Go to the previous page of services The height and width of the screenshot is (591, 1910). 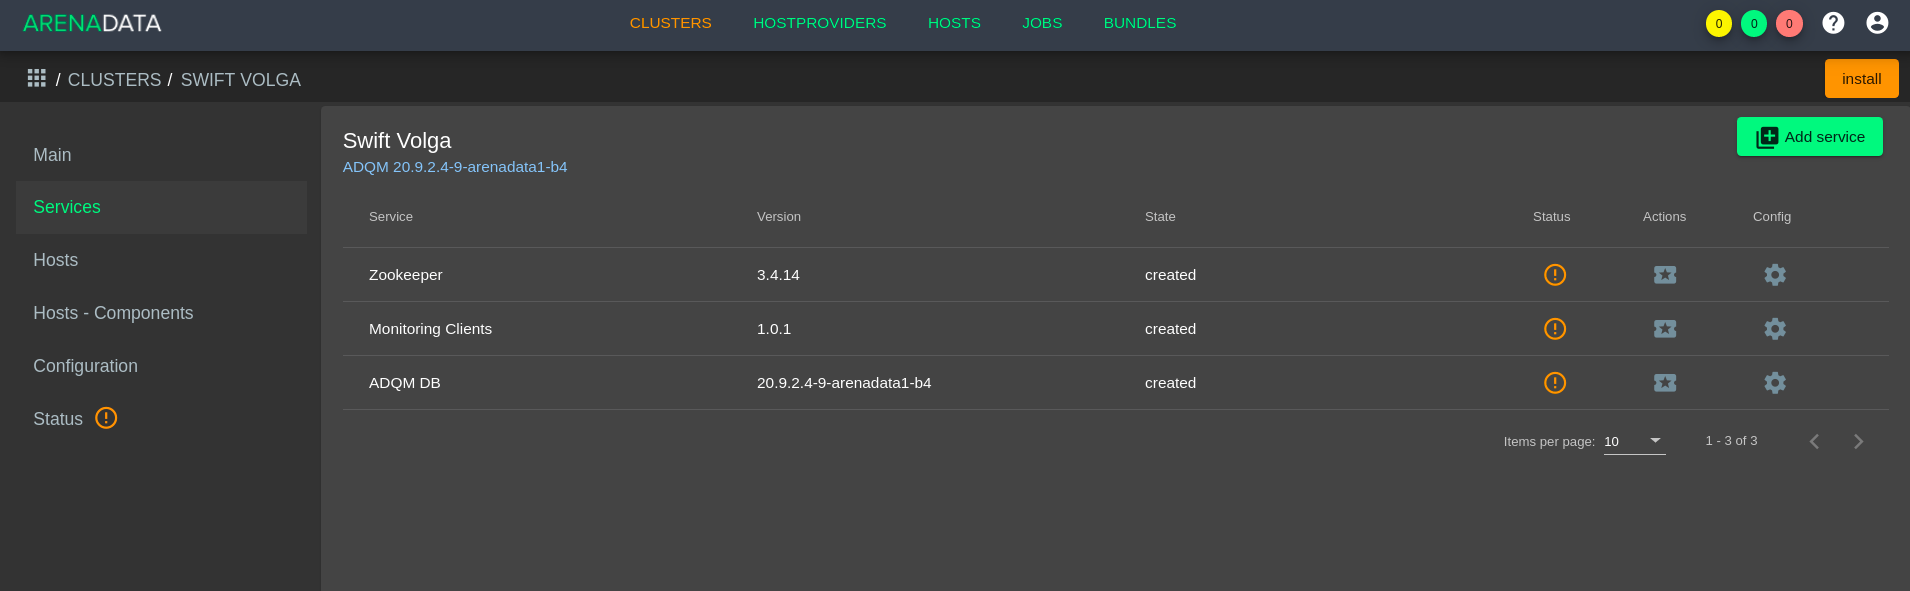coord(1814,441)
